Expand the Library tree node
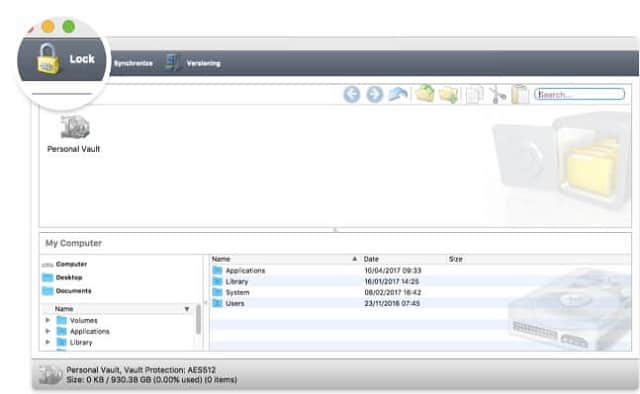Viewport: 640px width, 394px height. tap(48, 342)
